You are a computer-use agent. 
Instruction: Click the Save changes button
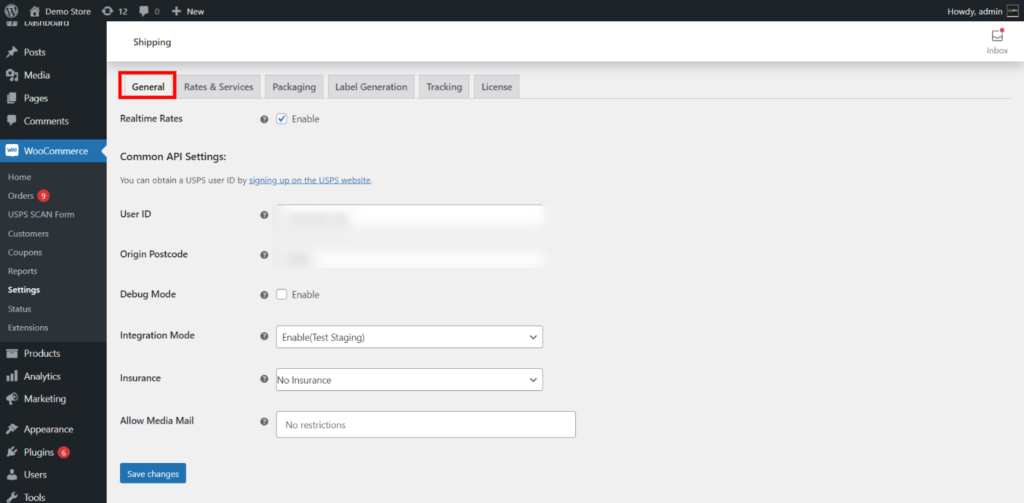coord(152,474)
